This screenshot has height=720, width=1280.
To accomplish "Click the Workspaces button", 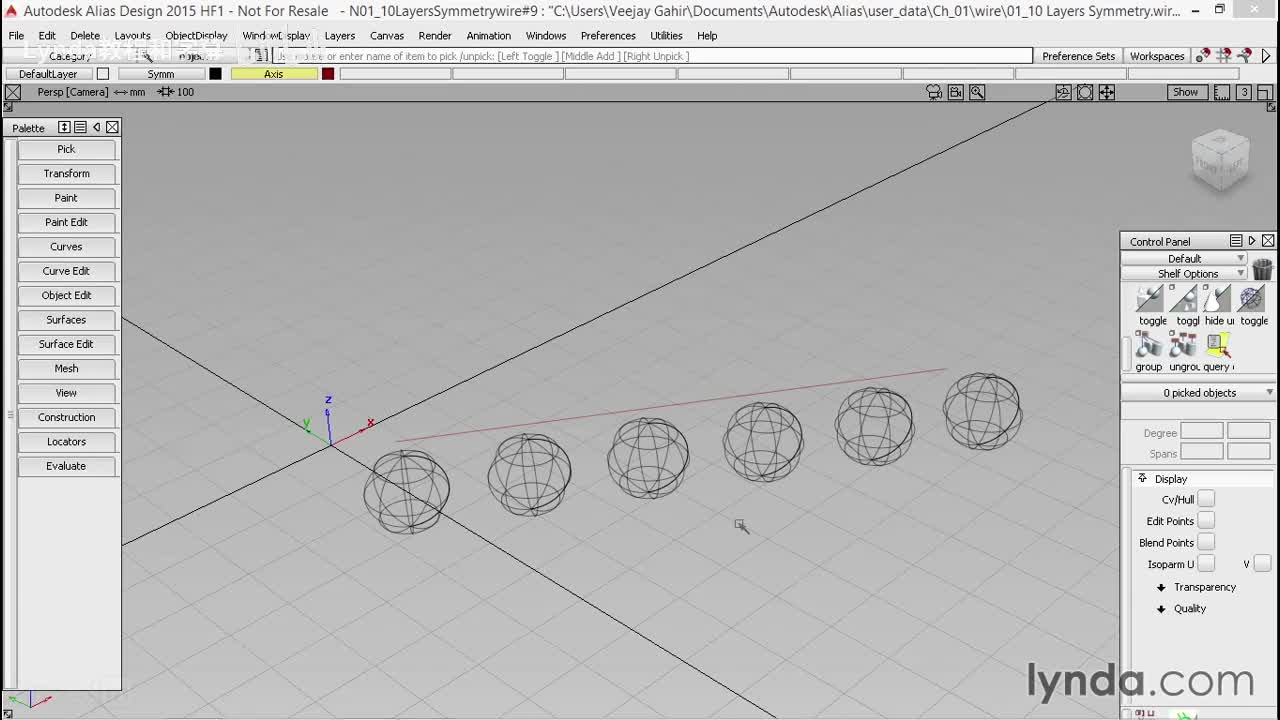I will pos(1157,56).
